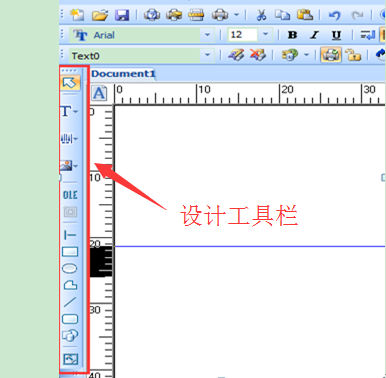Click the ruler-shaped page setup icon
Image resolution: width=386 pixels, height=378 pixels.
coord(196,15)
